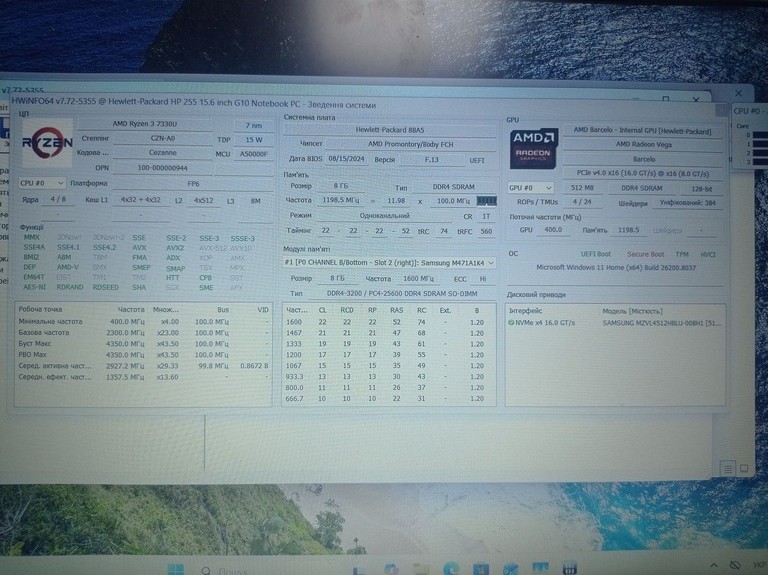Viewport: 768px width, 575px height.
Task: Click the AES-NI feature label
Action: pos(34,287)
